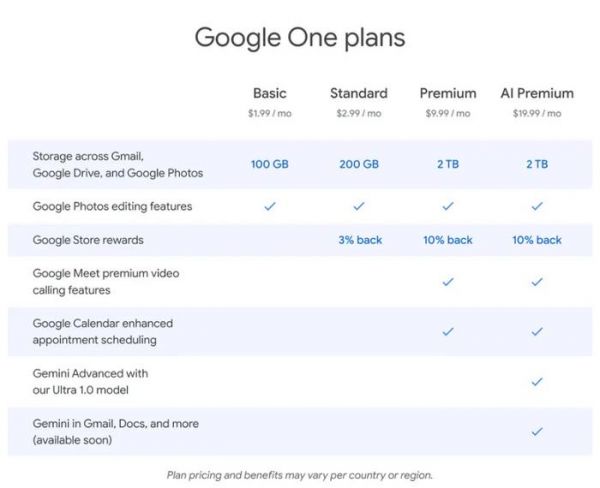Click the 200 GB storage value
This screenshot has width=600, height=488.
pyautogui.click(x=358, y=164)
